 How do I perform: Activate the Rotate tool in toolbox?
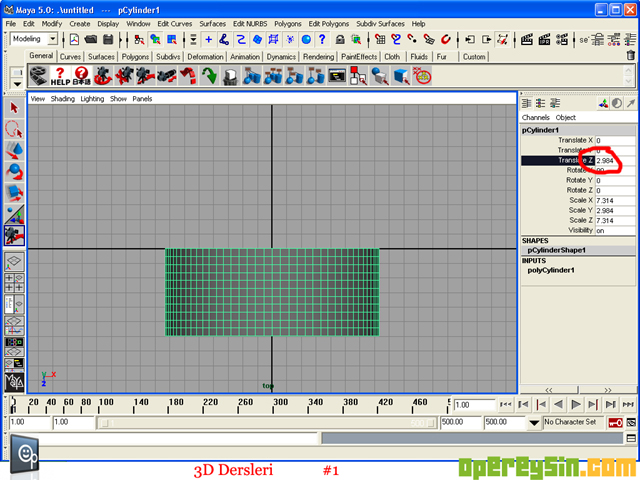tap(14, 171)
